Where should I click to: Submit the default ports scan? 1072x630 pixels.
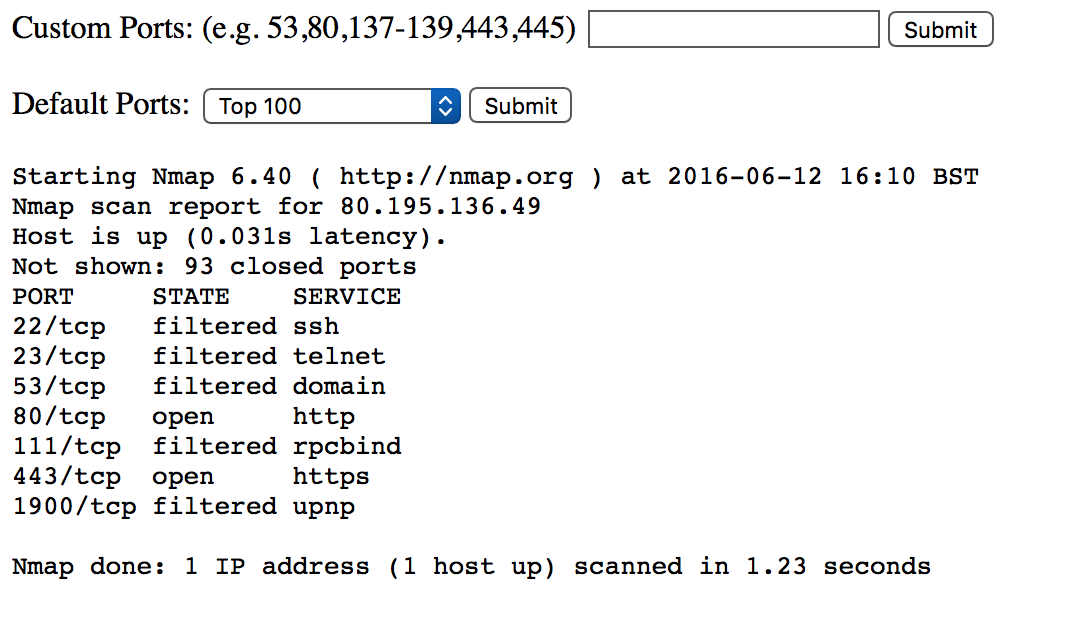point(520,105)
